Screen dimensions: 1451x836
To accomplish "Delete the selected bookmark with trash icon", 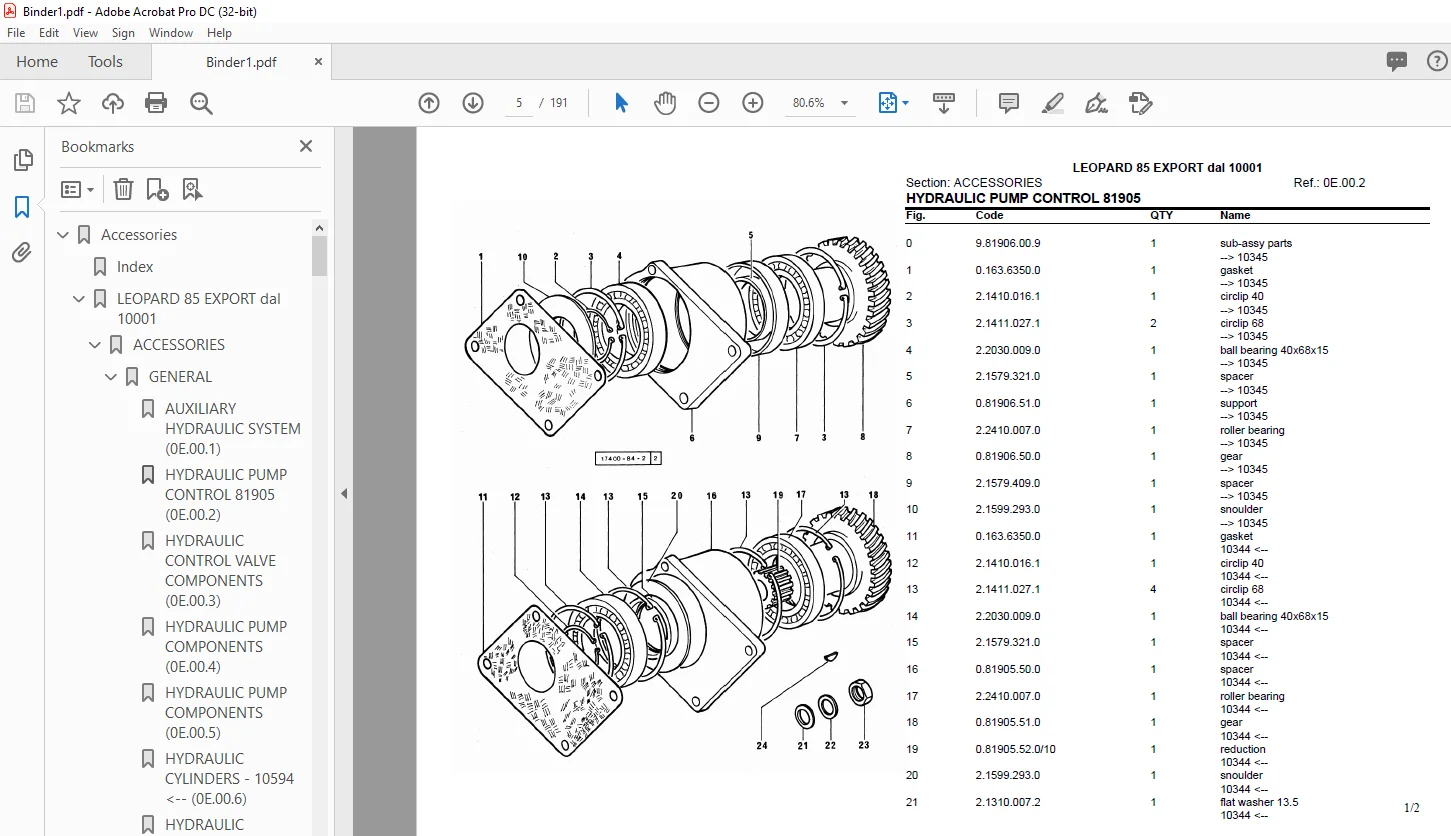I will (123, 189).
